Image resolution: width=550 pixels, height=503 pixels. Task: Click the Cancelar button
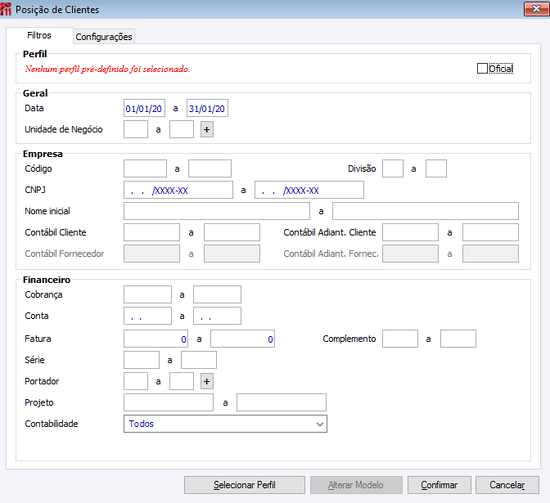click(x=507, y=485)
